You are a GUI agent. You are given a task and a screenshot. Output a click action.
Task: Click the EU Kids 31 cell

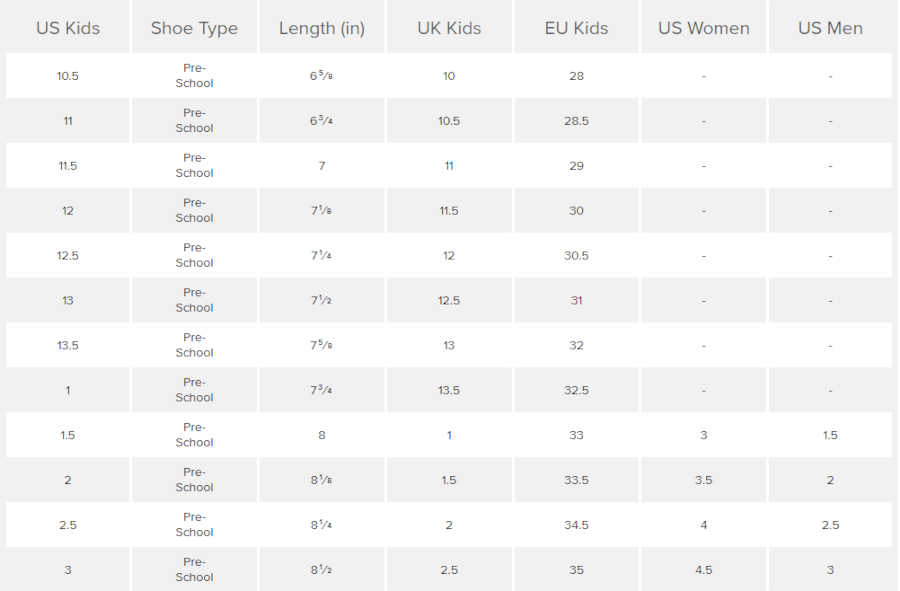click(576, 301)
